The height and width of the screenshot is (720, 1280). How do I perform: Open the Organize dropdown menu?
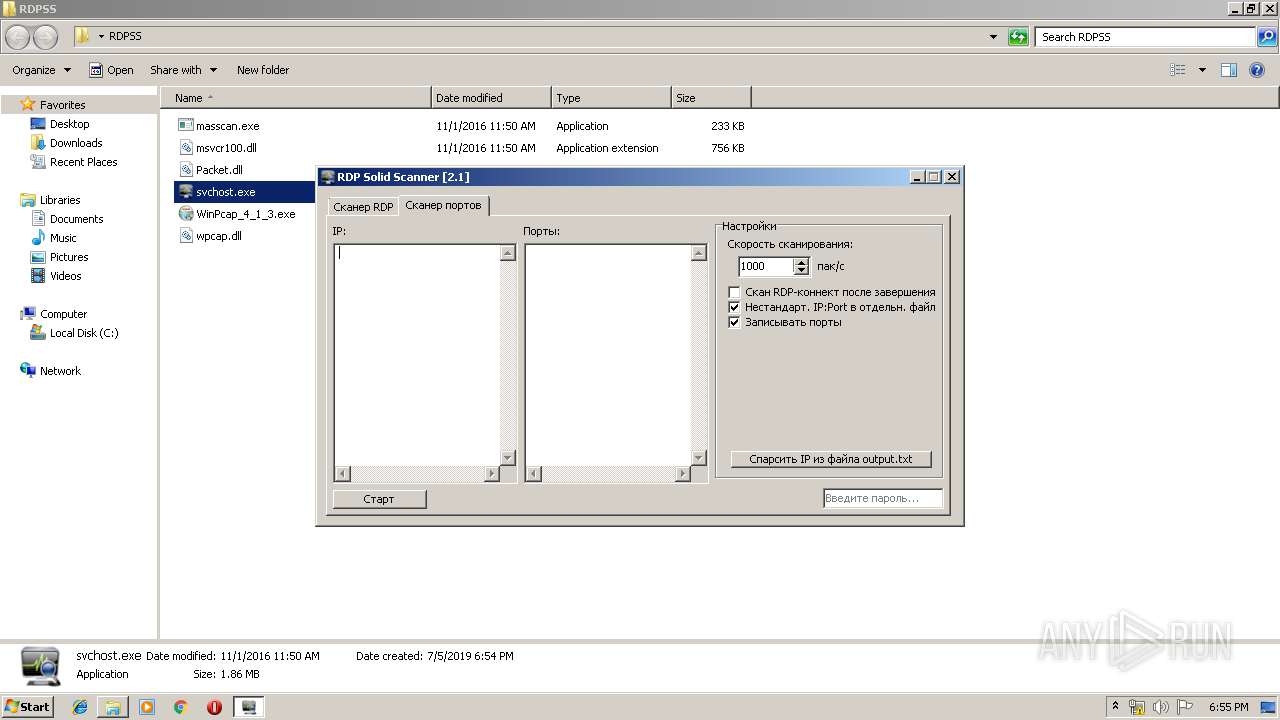[x=41, y=70]
